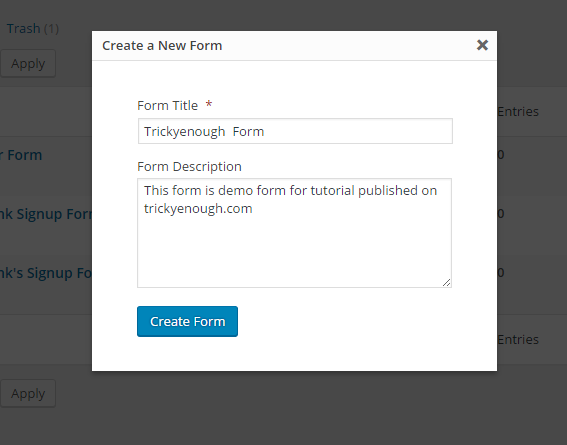Click the Form Title label
Image resolution: width=567 pixels, height=445 pixels.
[x=167, y=106]
